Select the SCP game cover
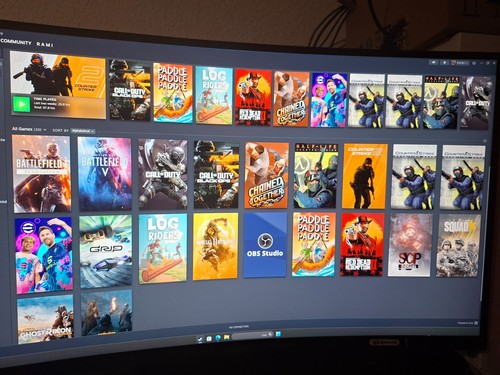This screenshot has width=500, height=375. (x=410, y=245)
